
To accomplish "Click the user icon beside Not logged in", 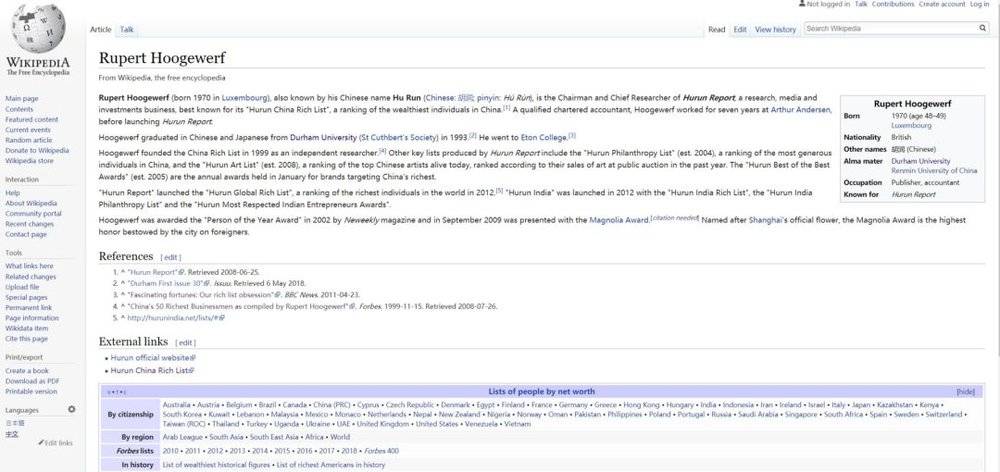I will [802, 4].
